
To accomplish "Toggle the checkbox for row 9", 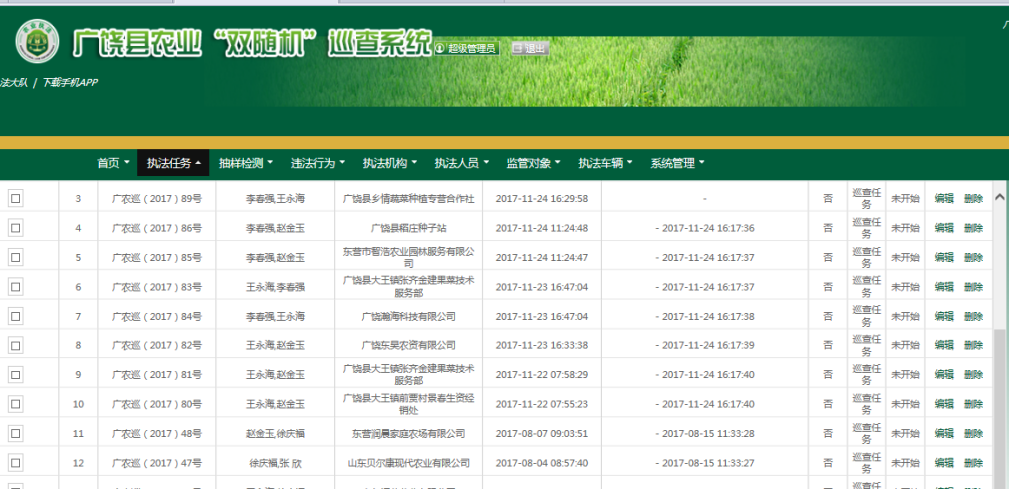I will coord(15,374).
